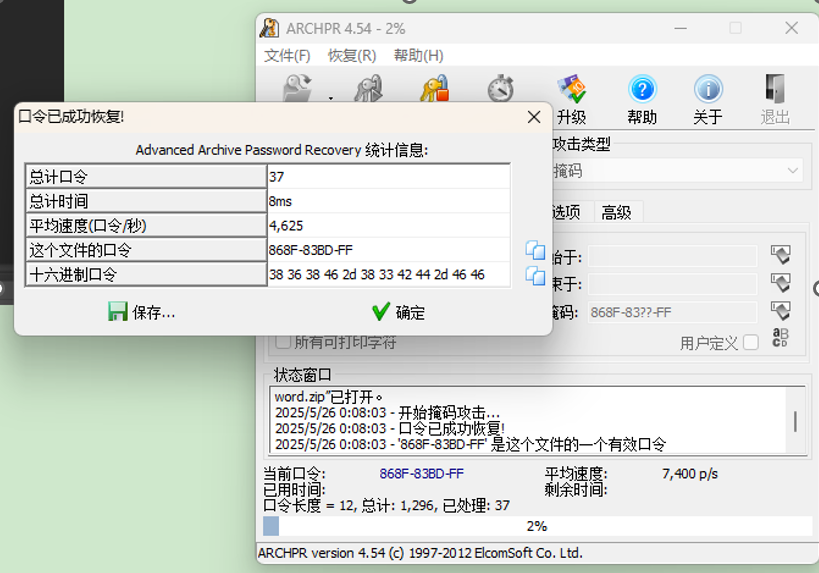This screenshot has height=573, width=819.
Task: Switch to the 高级 tab
Action: click(x=616, y=213)
